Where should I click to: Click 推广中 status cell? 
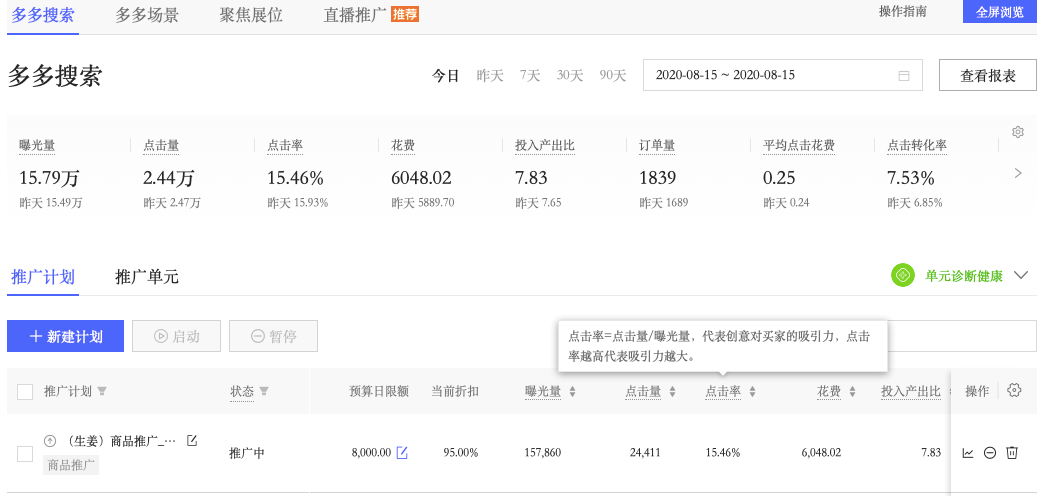tap(247, 453)
